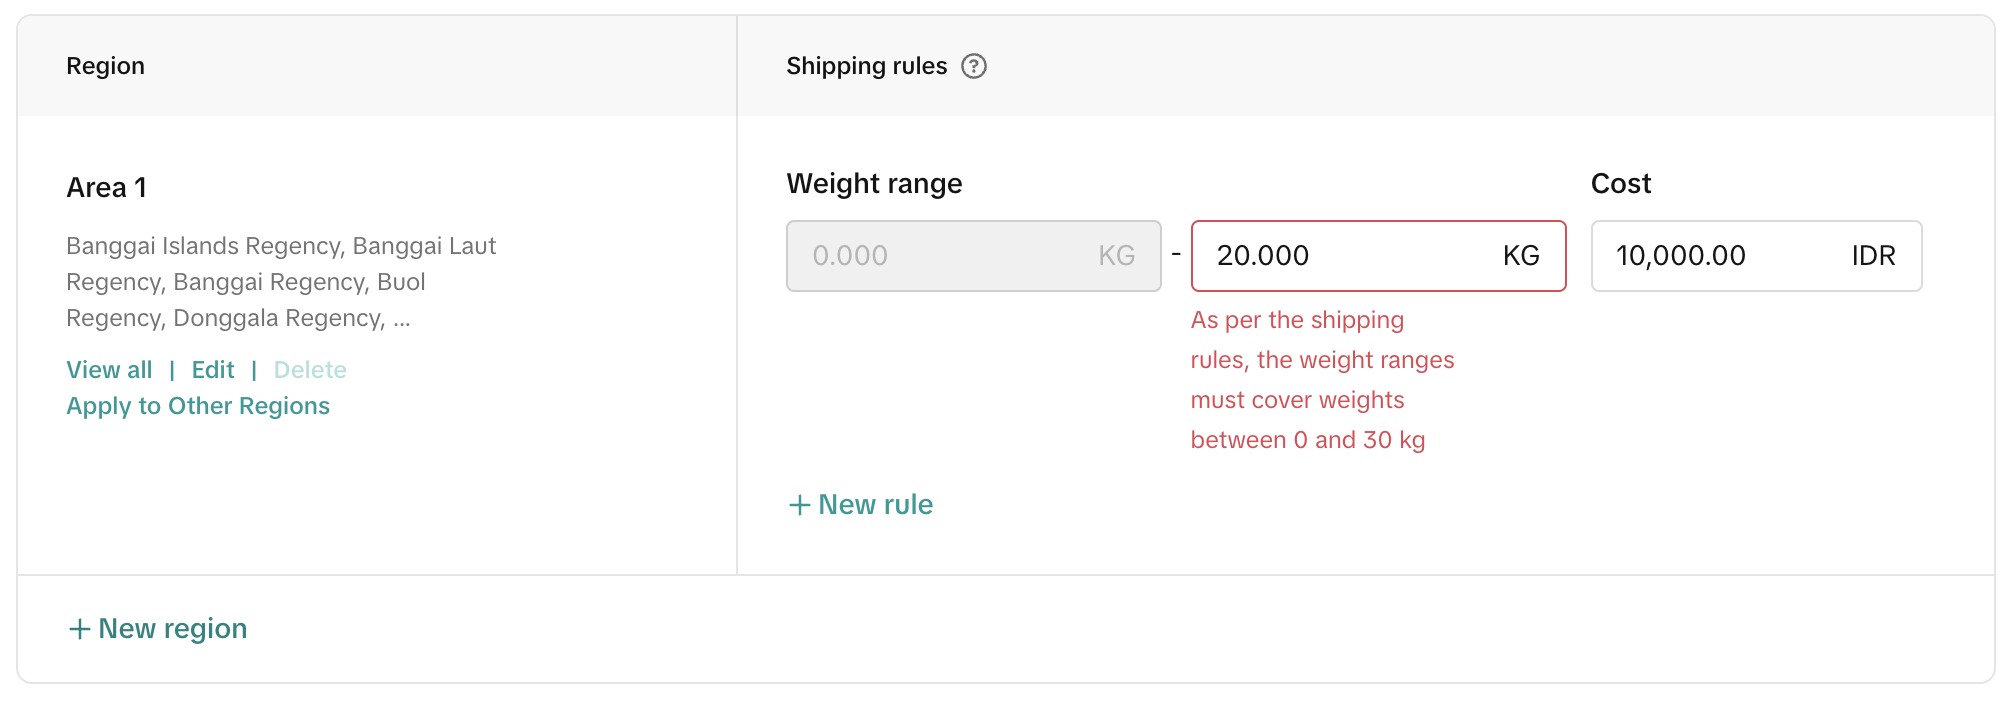Click the Shipping rules column header text

click(866, 66)
